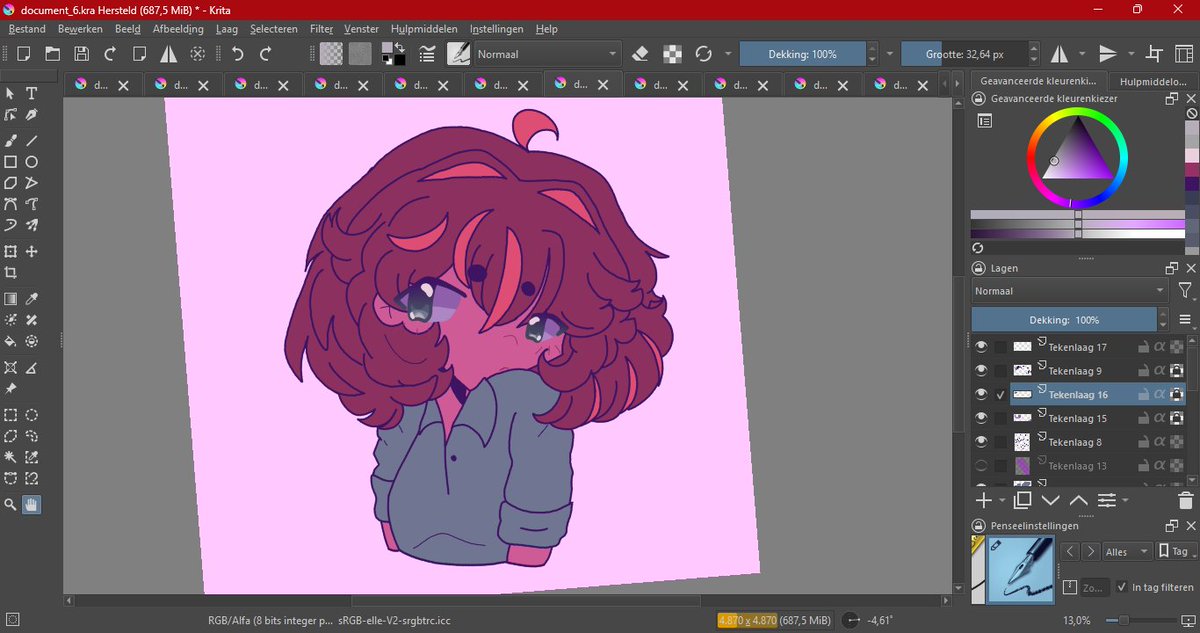Select the Gradient tool

[11, 299]
